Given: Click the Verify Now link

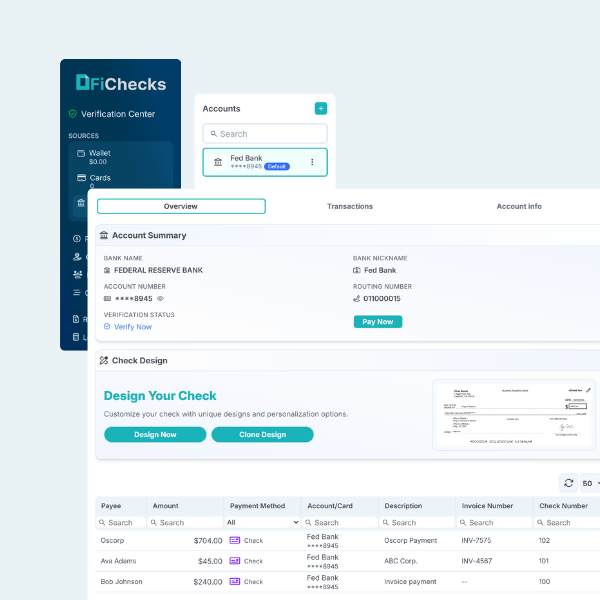Looking at the screenshot, I should tap(132, 327).
